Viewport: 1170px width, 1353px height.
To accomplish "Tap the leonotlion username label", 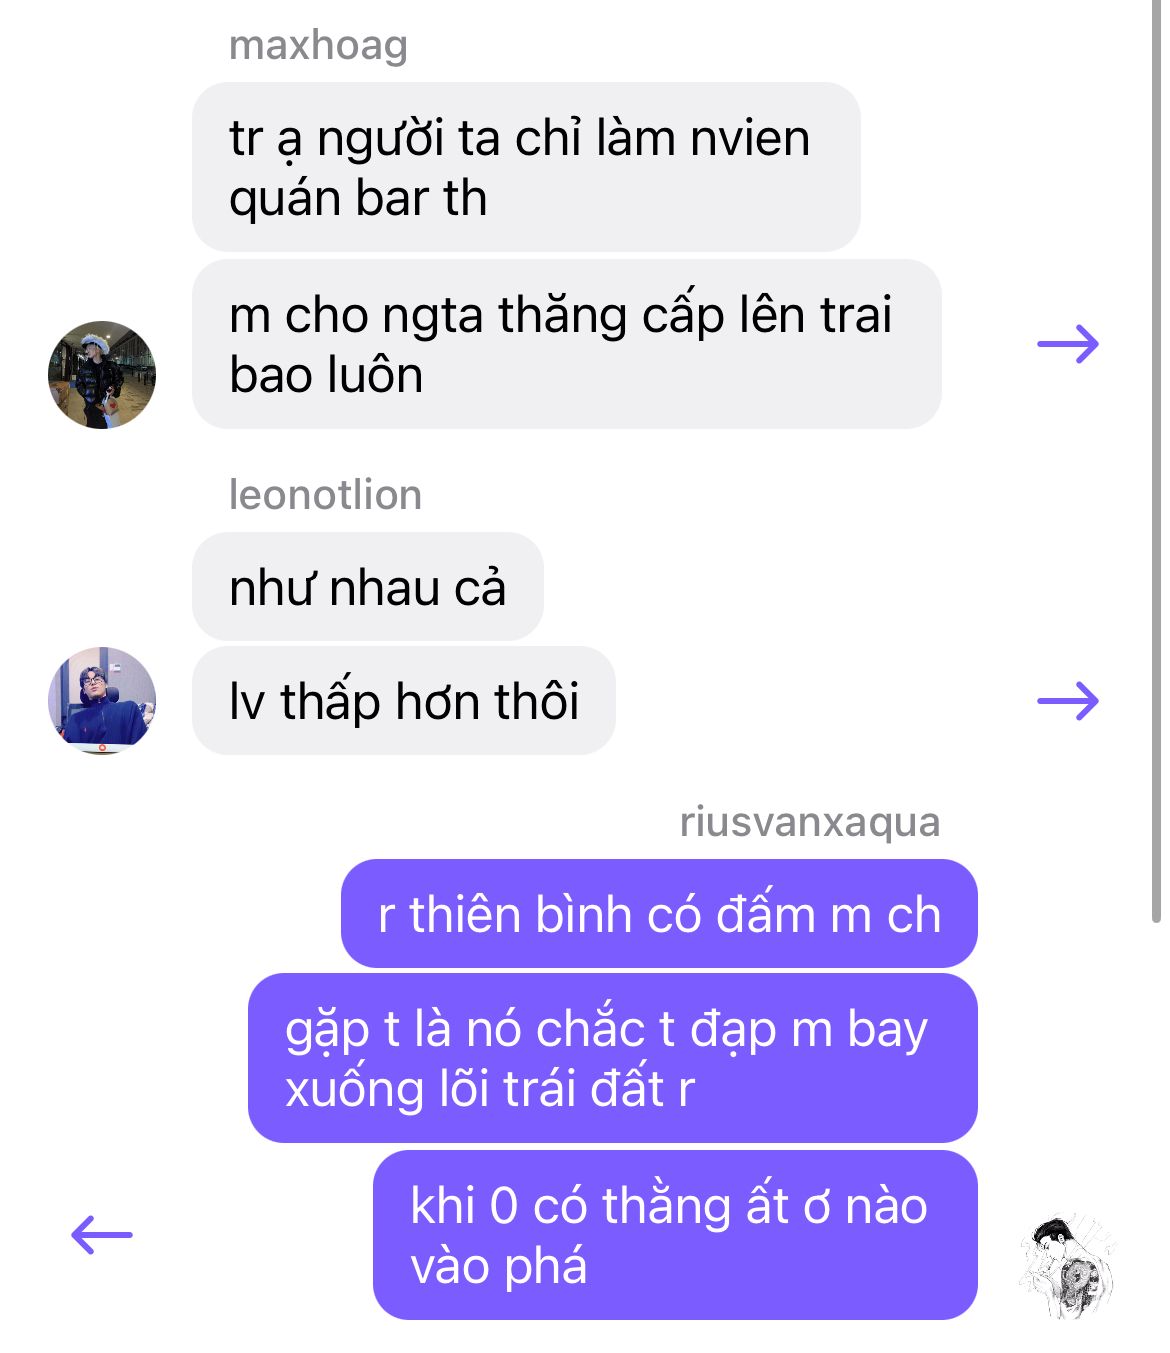I will click(325, 494).
